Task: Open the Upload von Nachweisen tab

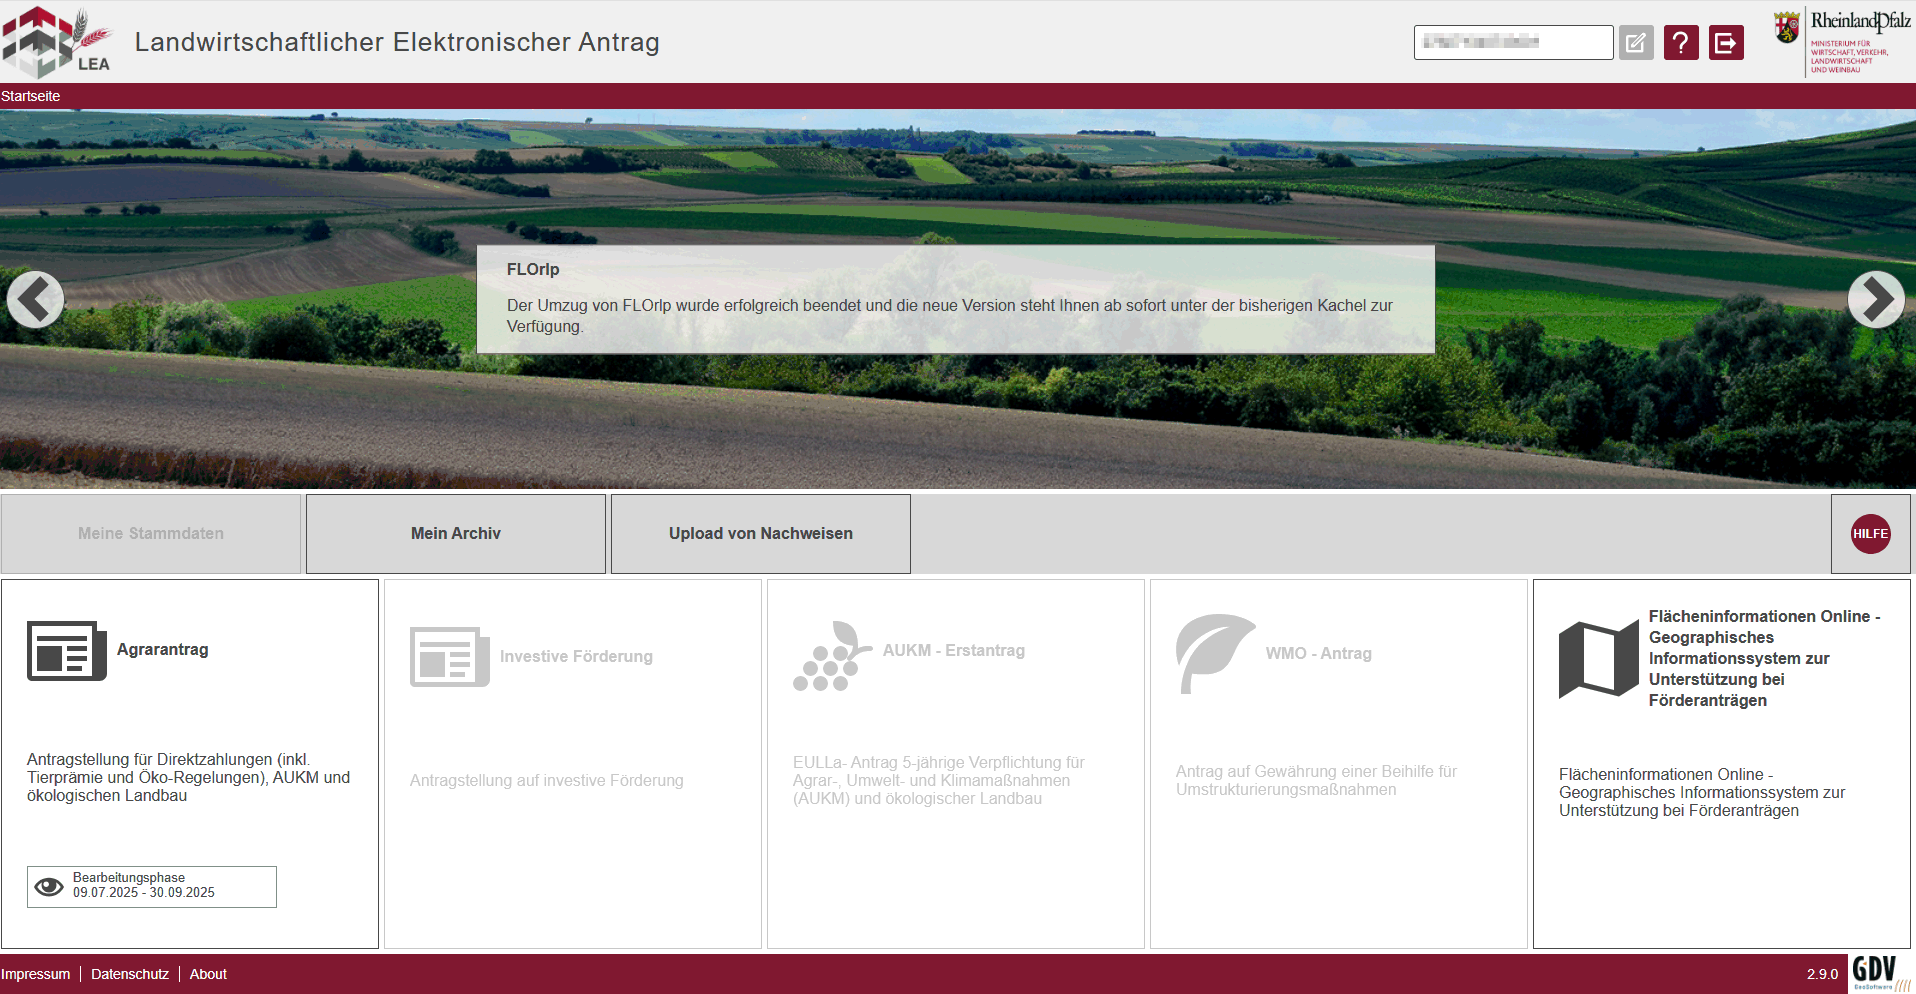Action: point(760,534)
